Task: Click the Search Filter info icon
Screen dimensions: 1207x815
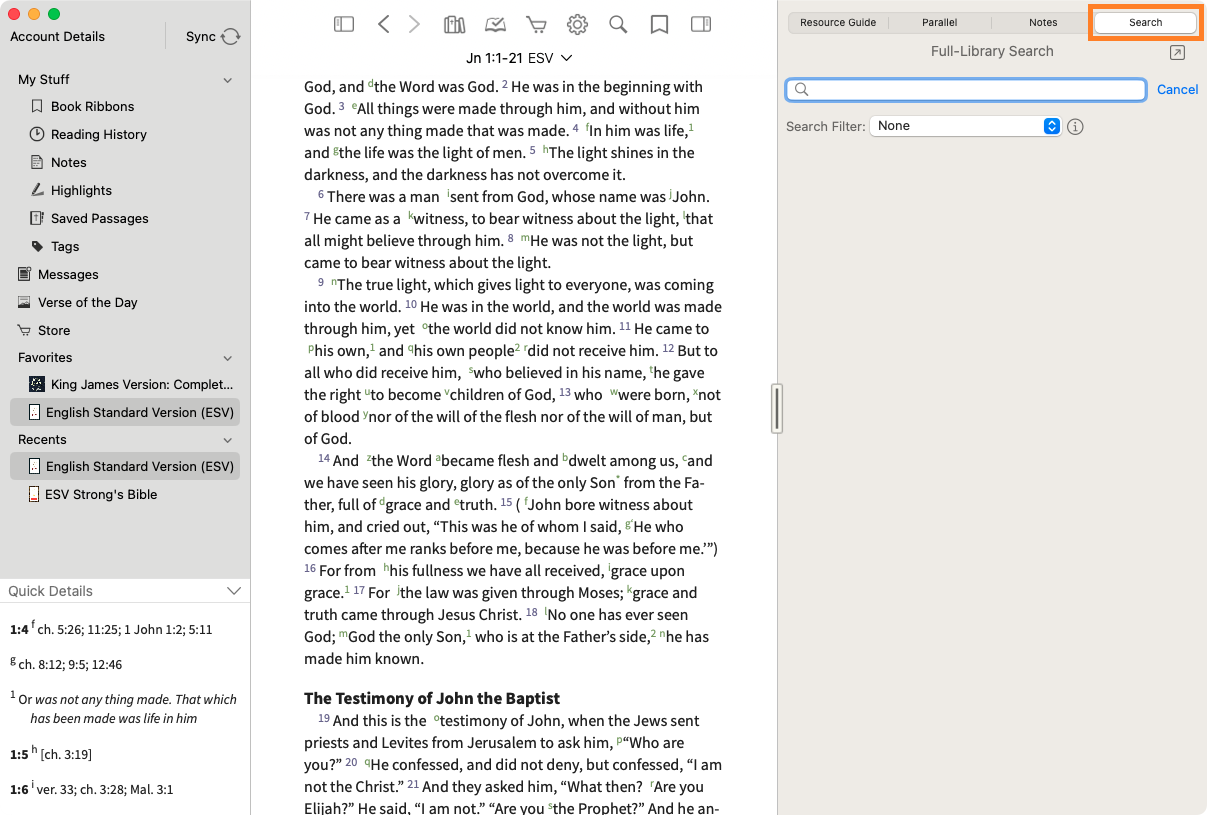Action: (1076, 127)
